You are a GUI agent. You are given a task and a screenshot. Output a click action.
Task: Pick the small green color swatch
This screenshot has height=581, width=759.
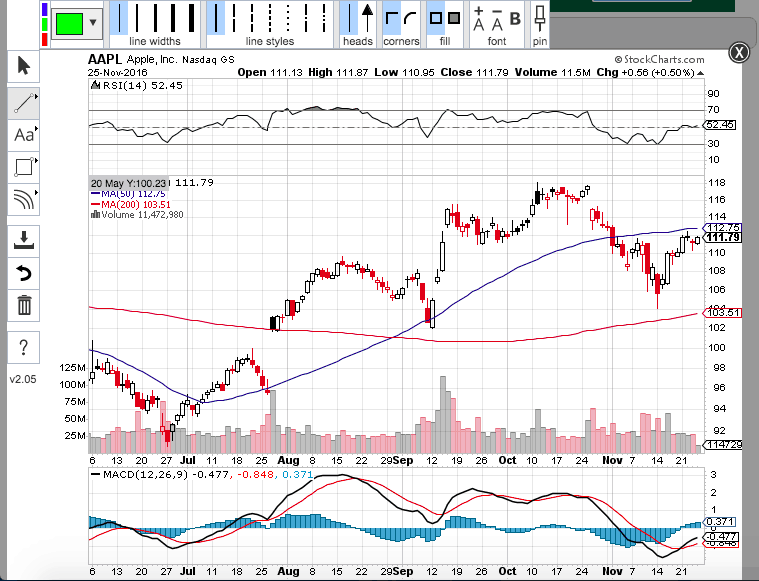pos(45,24)
